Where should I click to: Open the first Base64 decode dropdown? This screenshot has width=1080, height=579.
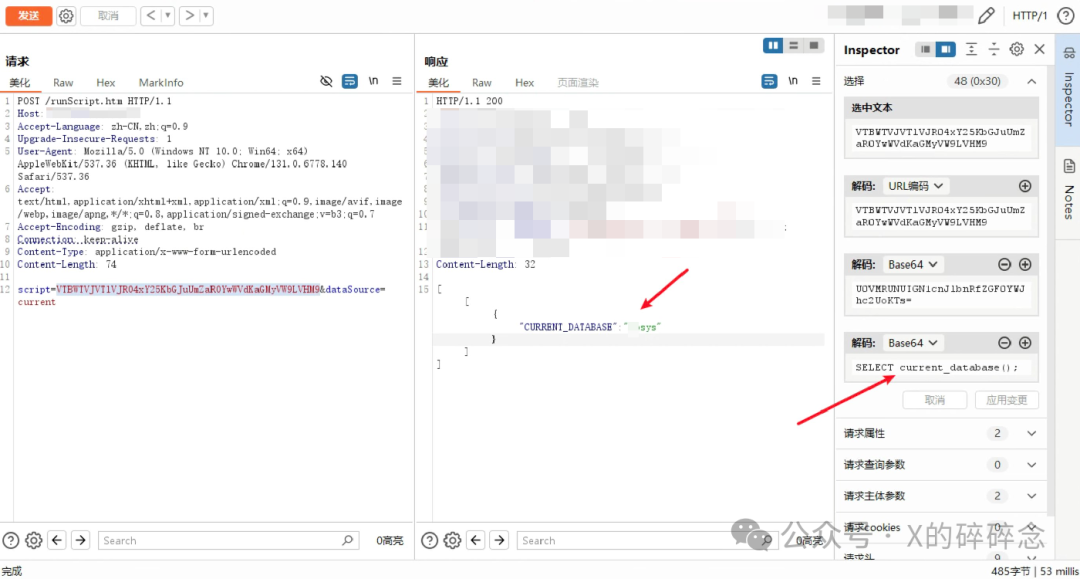point(913,264)
